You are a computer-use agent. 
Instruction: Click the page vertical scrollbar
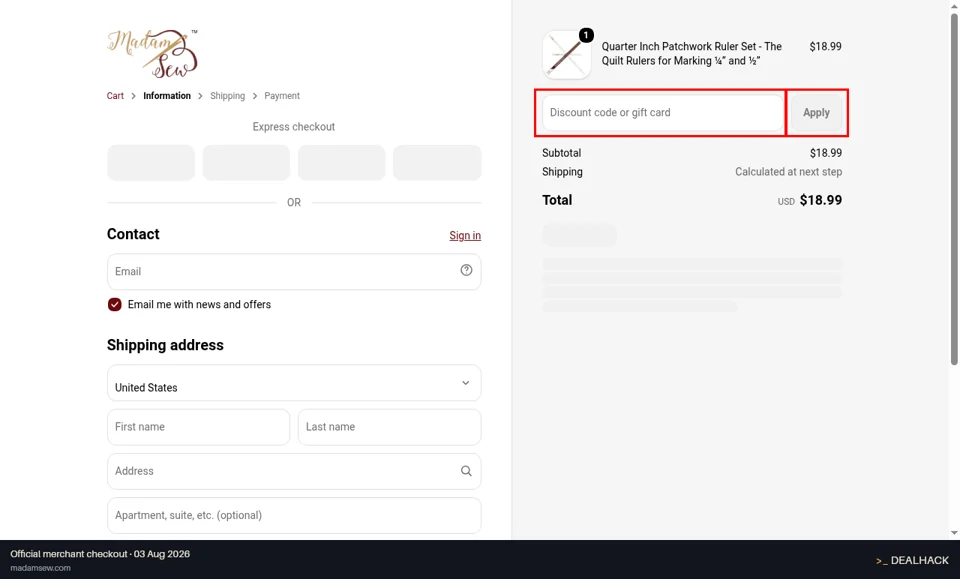pos(954,190)
